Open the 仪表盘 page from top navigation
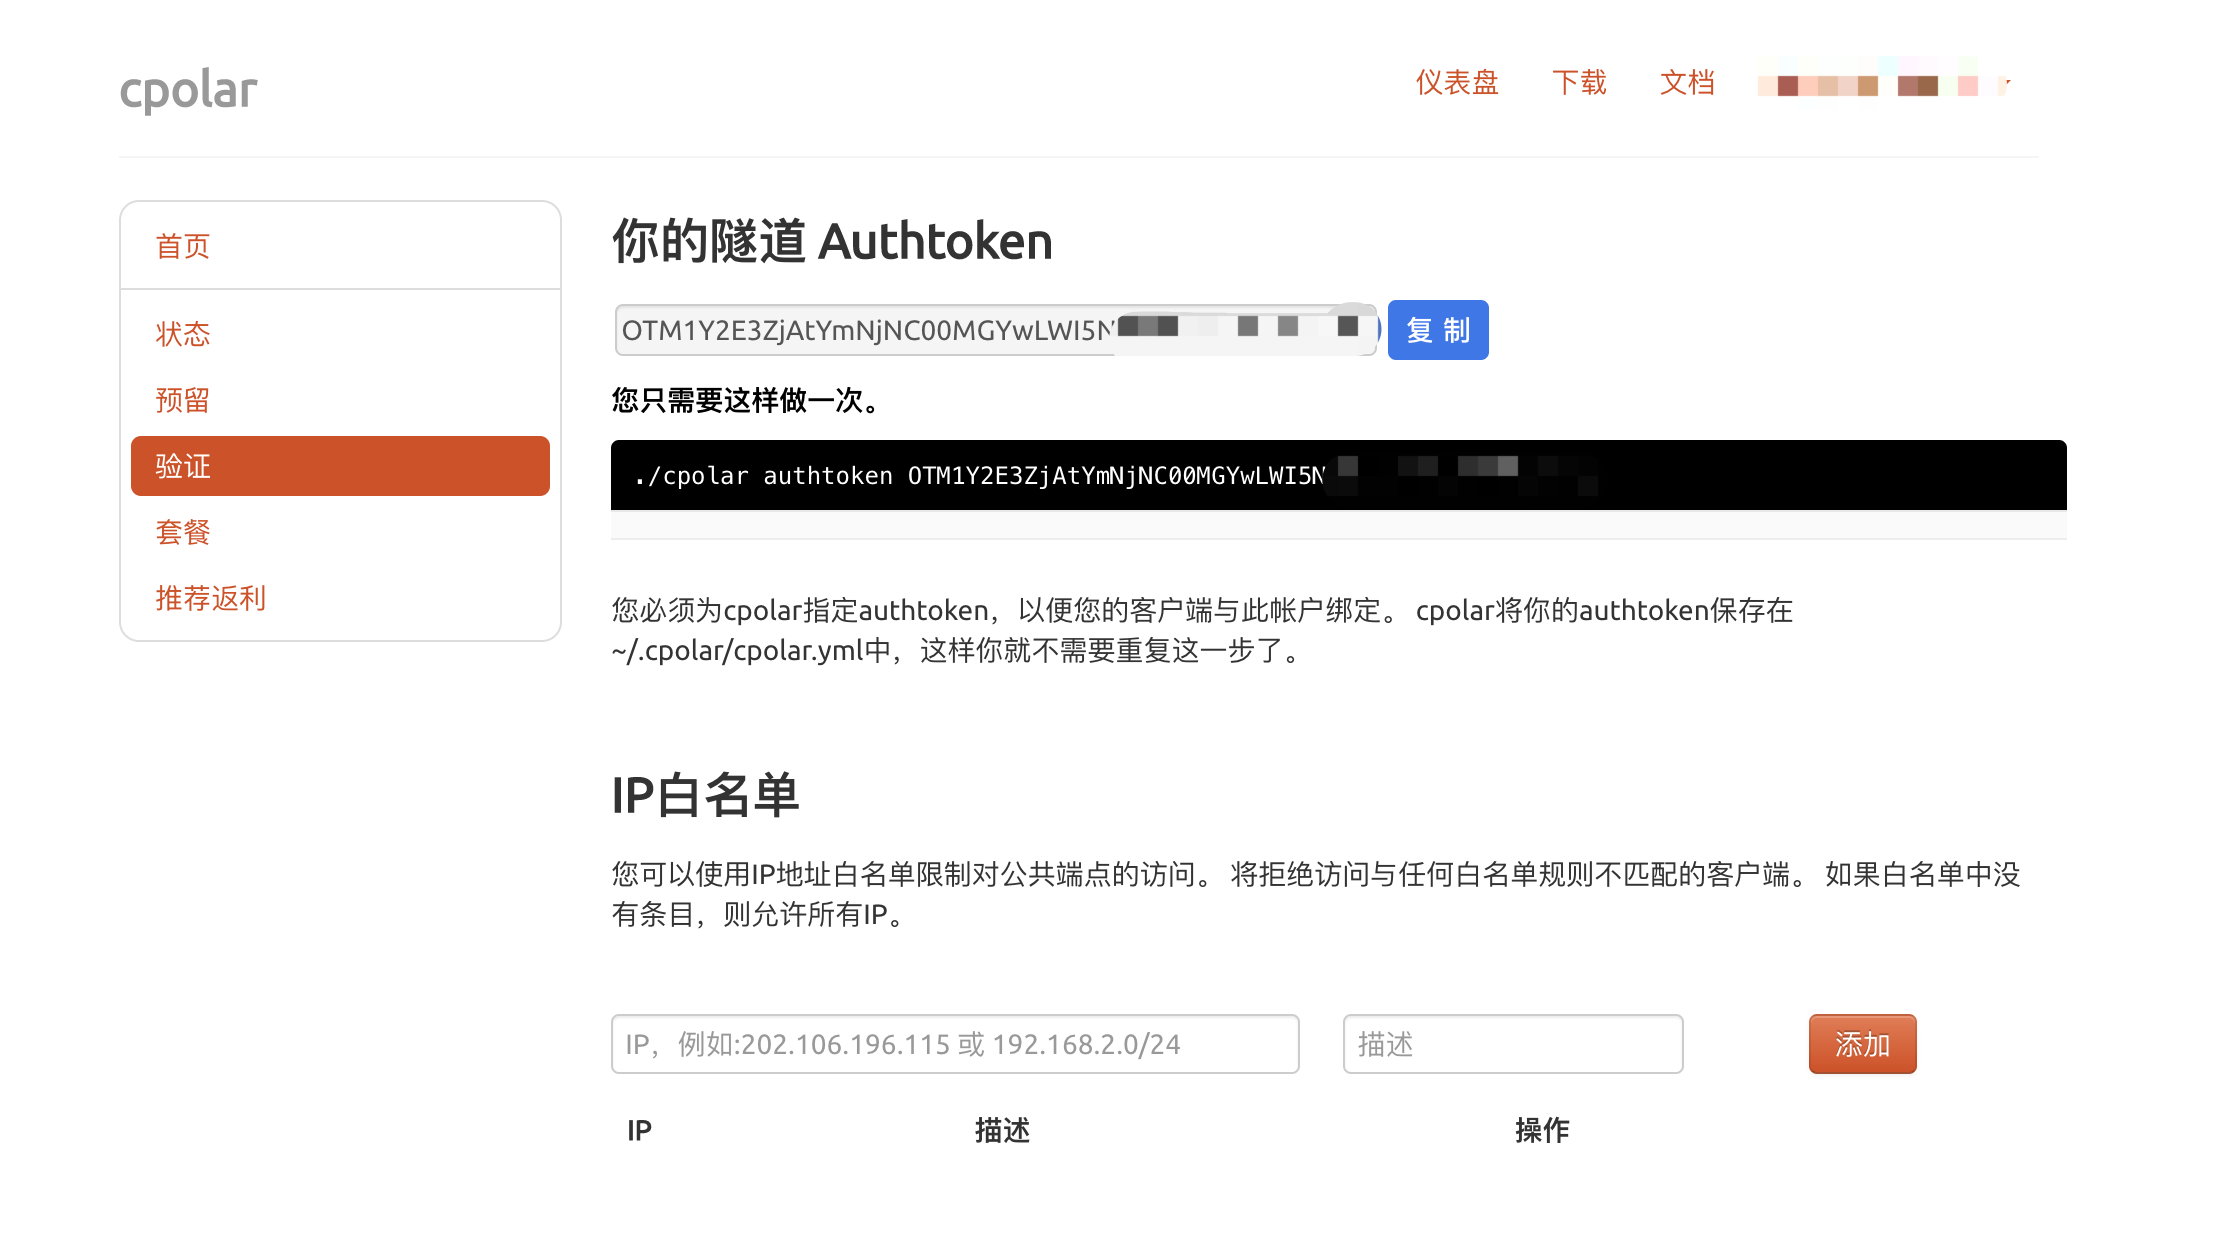Viewport: 2234px width, 1248px height. click(x=1457, y=83)
